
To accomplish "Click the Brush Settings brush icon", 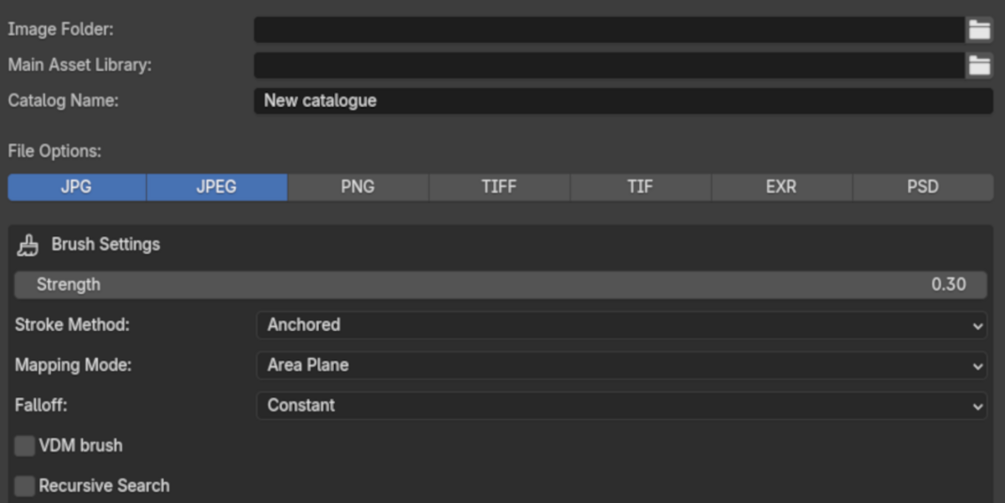I will click(x=28, y=245).
